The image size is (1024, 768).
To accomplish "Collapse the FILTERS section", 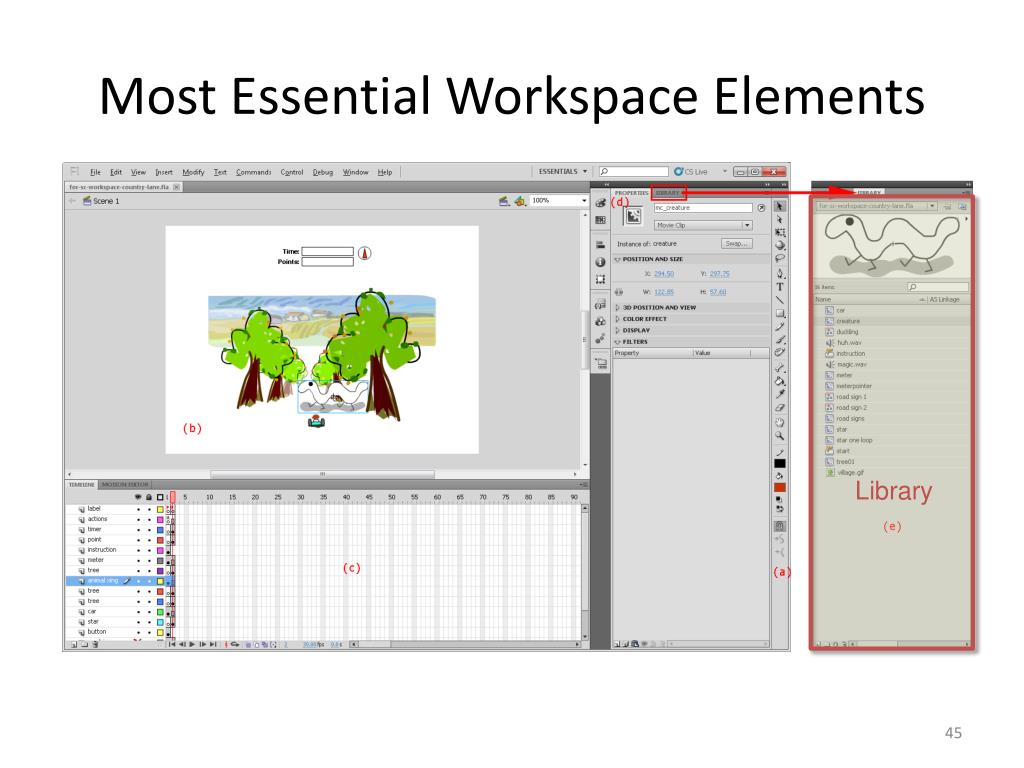I will click(x=618, y=342).
